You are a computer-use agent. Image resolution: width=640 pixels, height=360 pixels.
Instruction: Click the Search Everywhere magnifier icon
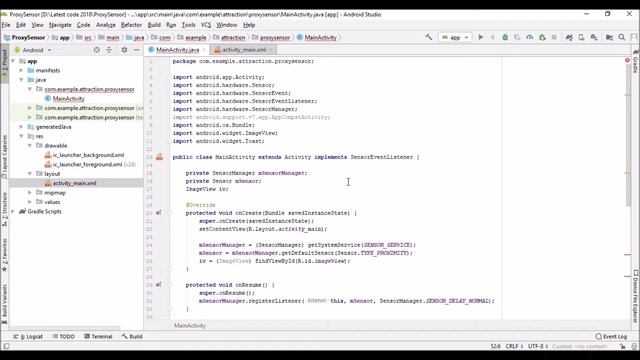tap(622, 37)
